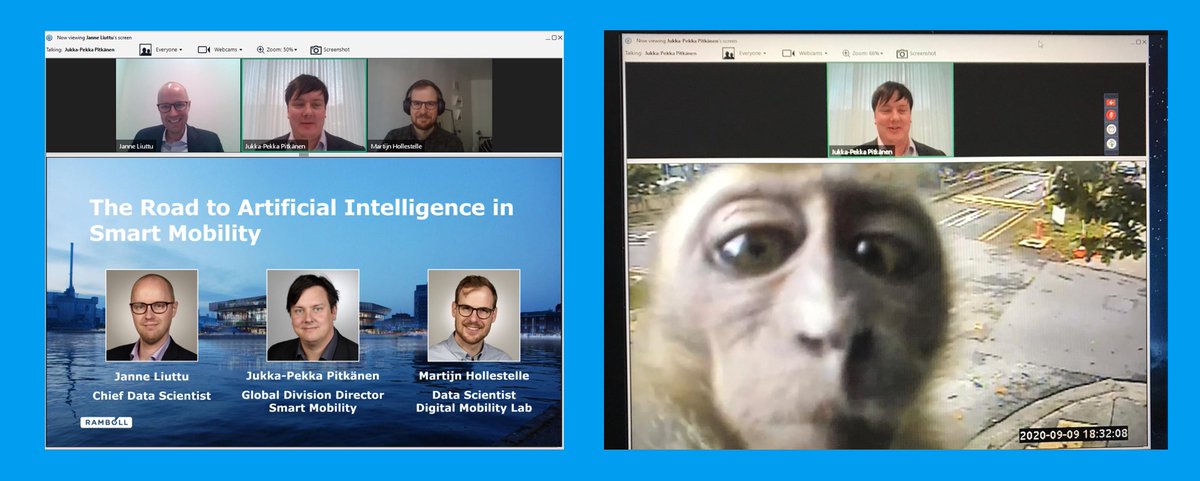Click the screen icon on the side control panel

(x=1111, y=130)
